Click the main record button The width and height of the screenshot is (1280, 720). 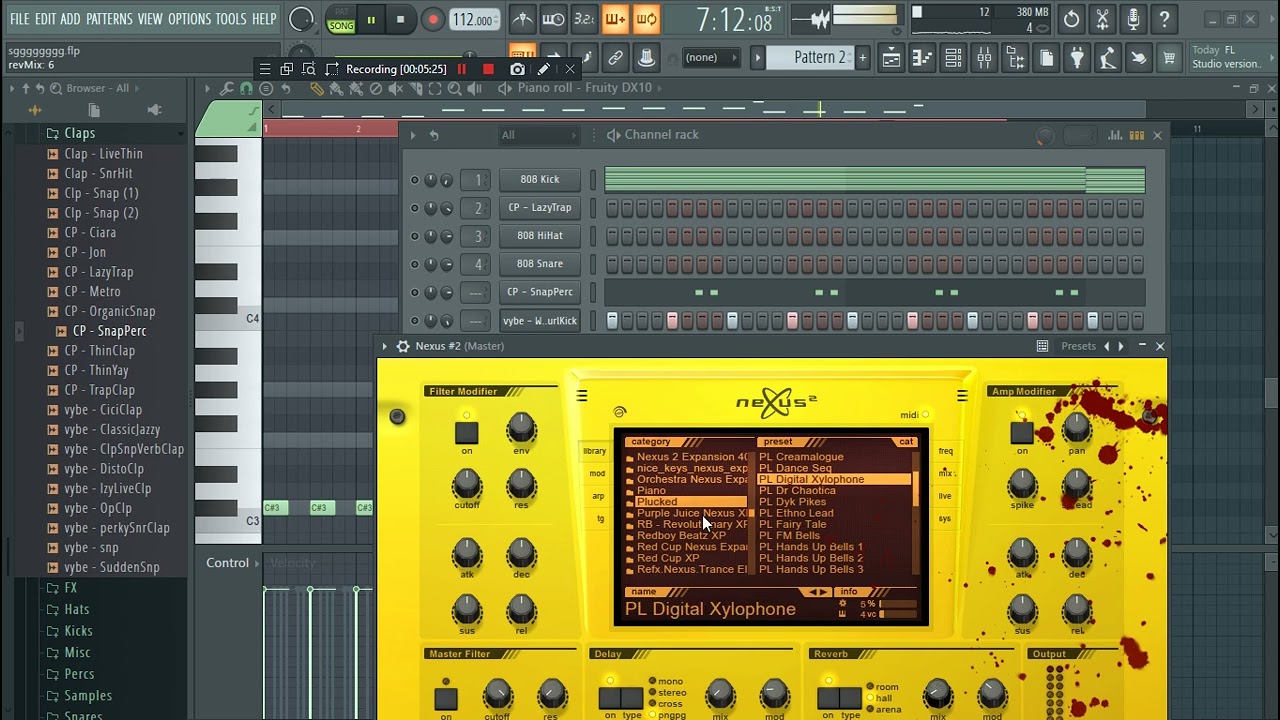tap(432, 19)
